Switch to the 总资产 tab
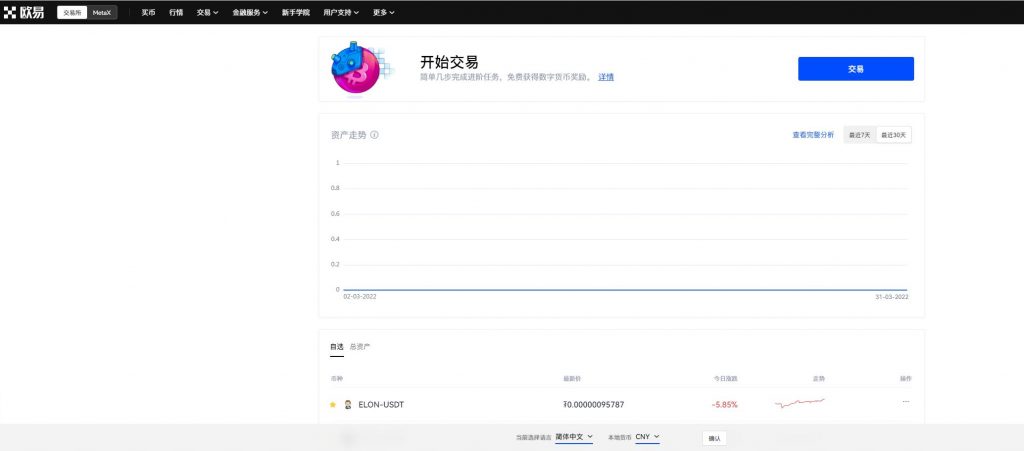This screenshot has width=1024, height=451. pyautogui.click(x=360, y=347)
